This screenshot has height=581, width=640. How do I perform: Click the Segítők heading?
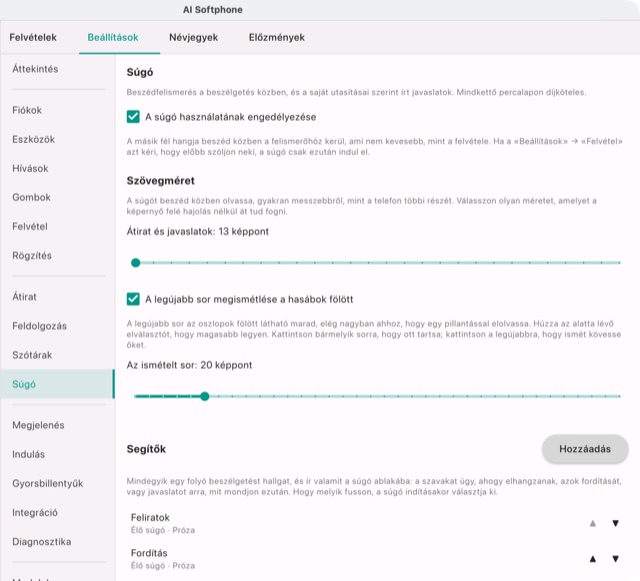(146, 449)
